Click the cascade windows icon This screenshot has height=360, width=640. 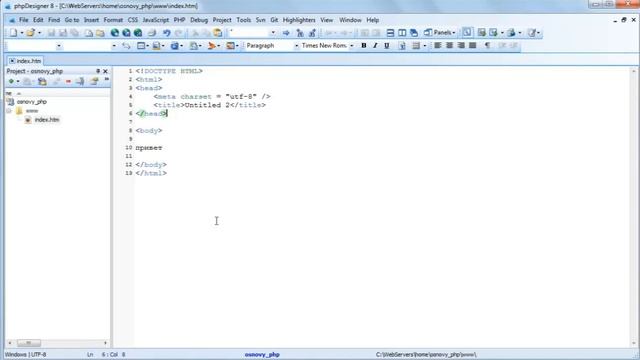[x=414, y=33]
